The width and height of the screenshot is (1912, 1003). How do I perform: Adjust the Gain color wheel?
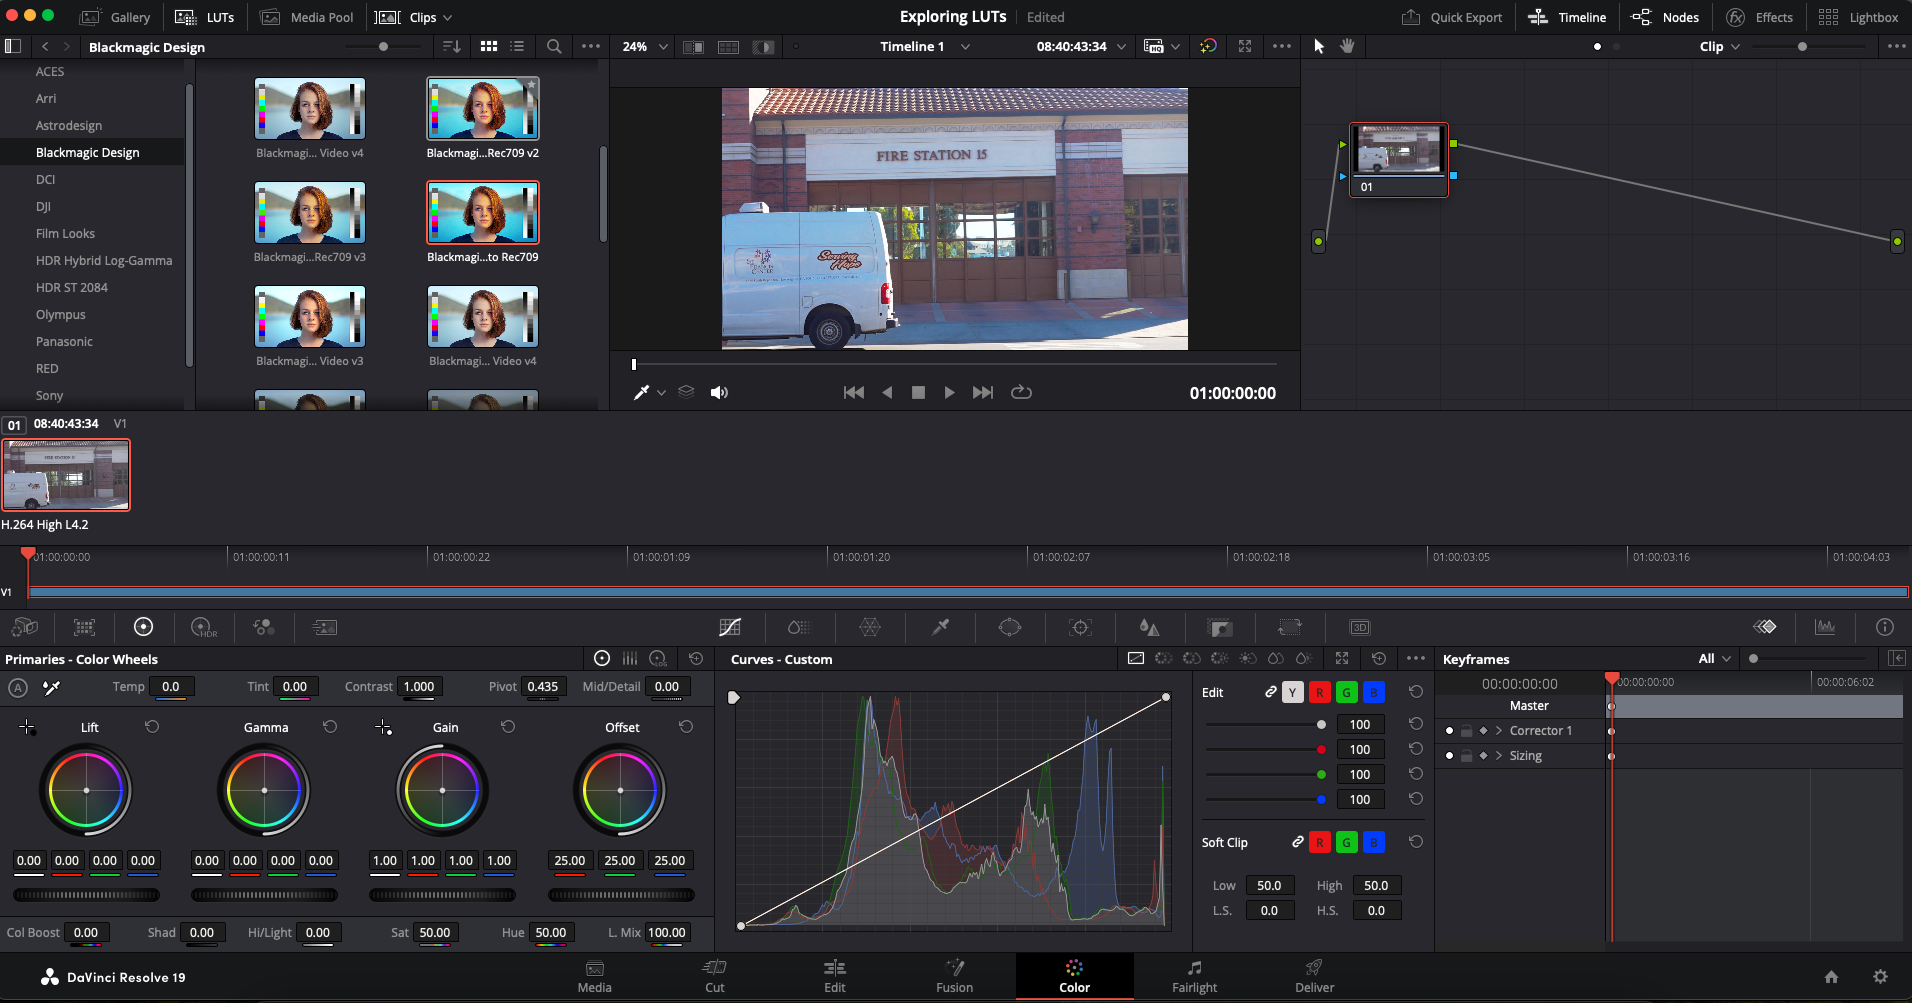(x=442, y=790)
